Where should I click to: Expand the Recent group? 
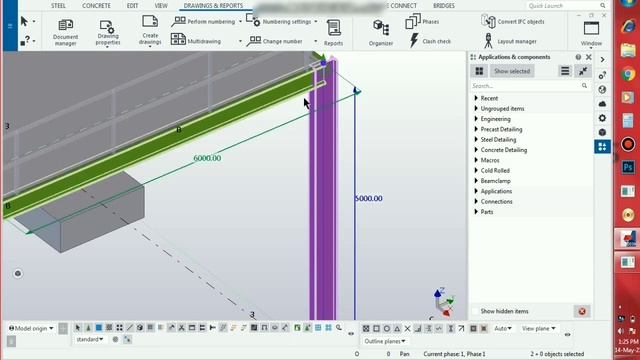[476, 98]
